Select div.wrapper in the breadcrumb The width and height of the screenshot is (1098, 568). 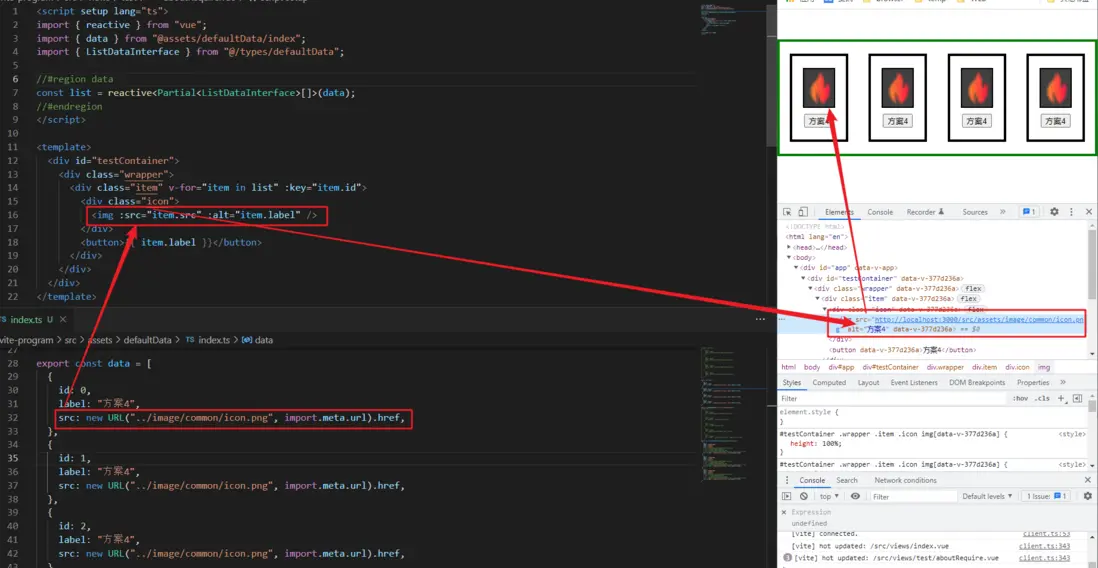[945, 367]
